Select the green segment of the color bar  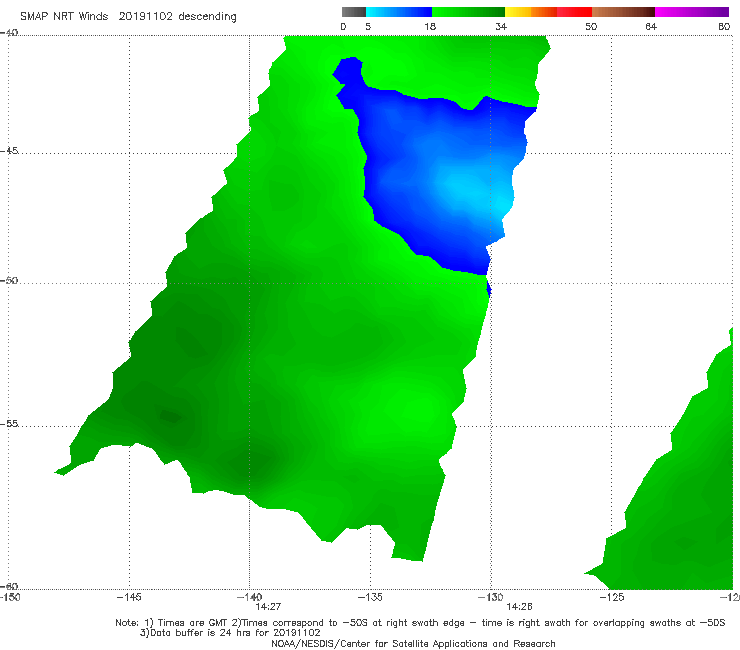pos(468,12)
